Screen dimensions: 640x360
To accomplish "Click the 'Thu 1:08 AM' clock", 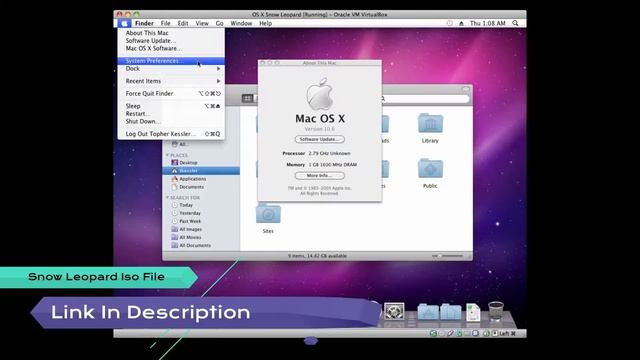I will pos(487,23).
